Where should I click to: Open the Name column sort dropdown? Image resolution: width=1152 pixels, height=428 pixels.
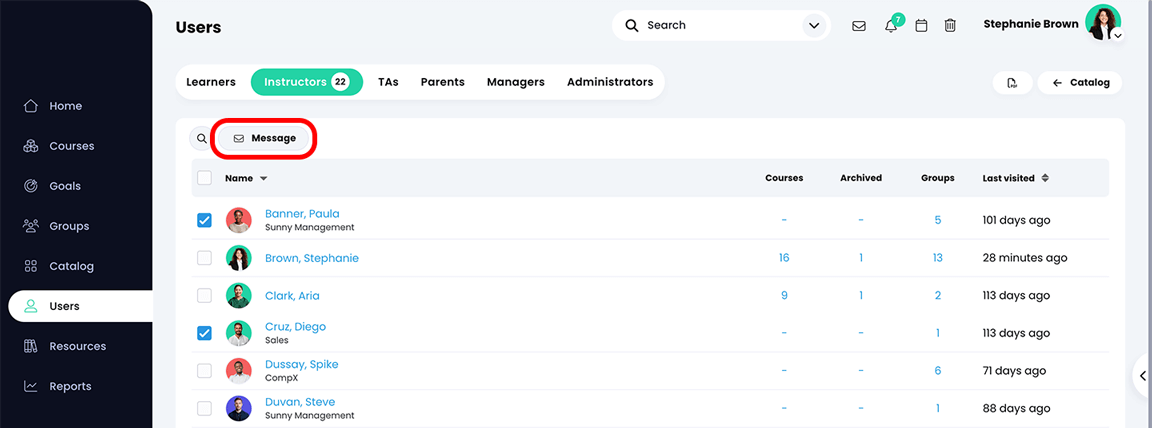[263, 179]
